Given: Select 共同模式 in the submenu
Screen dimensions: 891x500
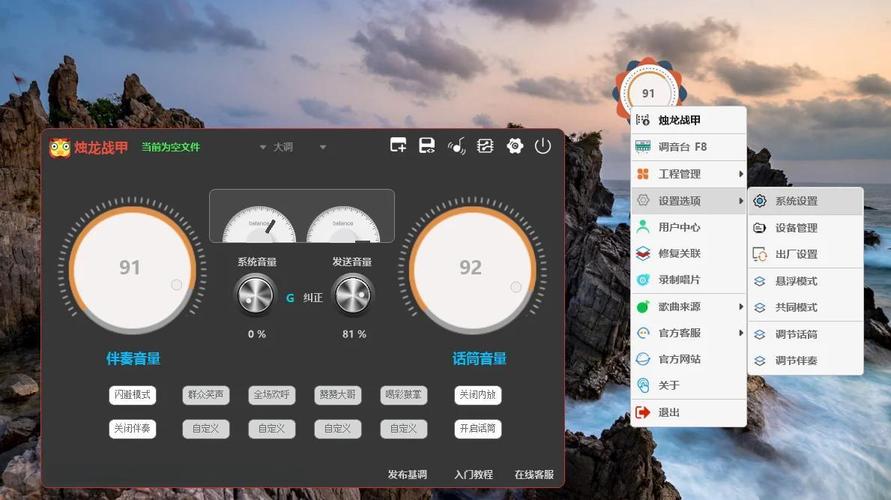Looking at the screenshot, I should tap(806, 307).
